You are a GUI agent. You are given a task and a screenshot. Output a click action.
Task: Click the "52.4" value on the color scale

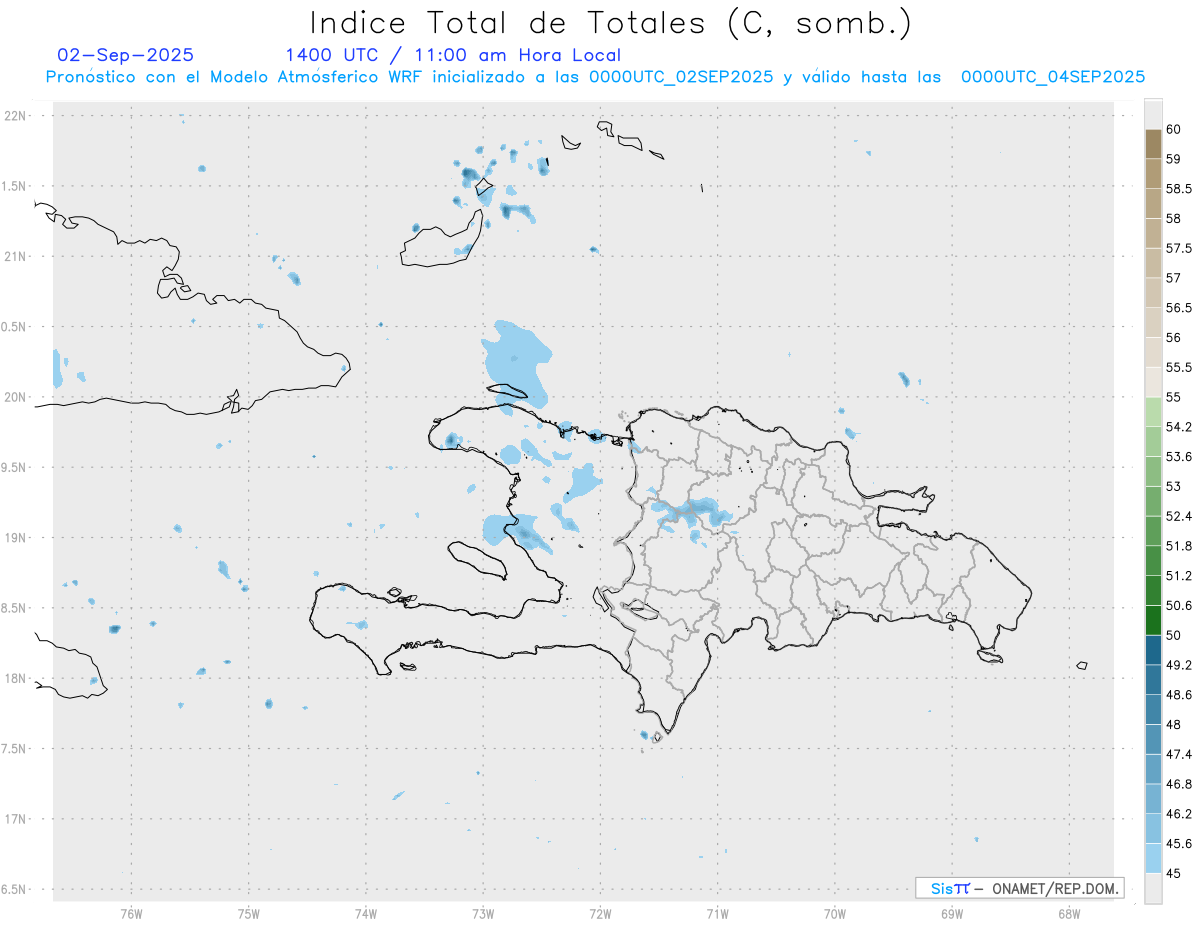tap(1178, 516)
